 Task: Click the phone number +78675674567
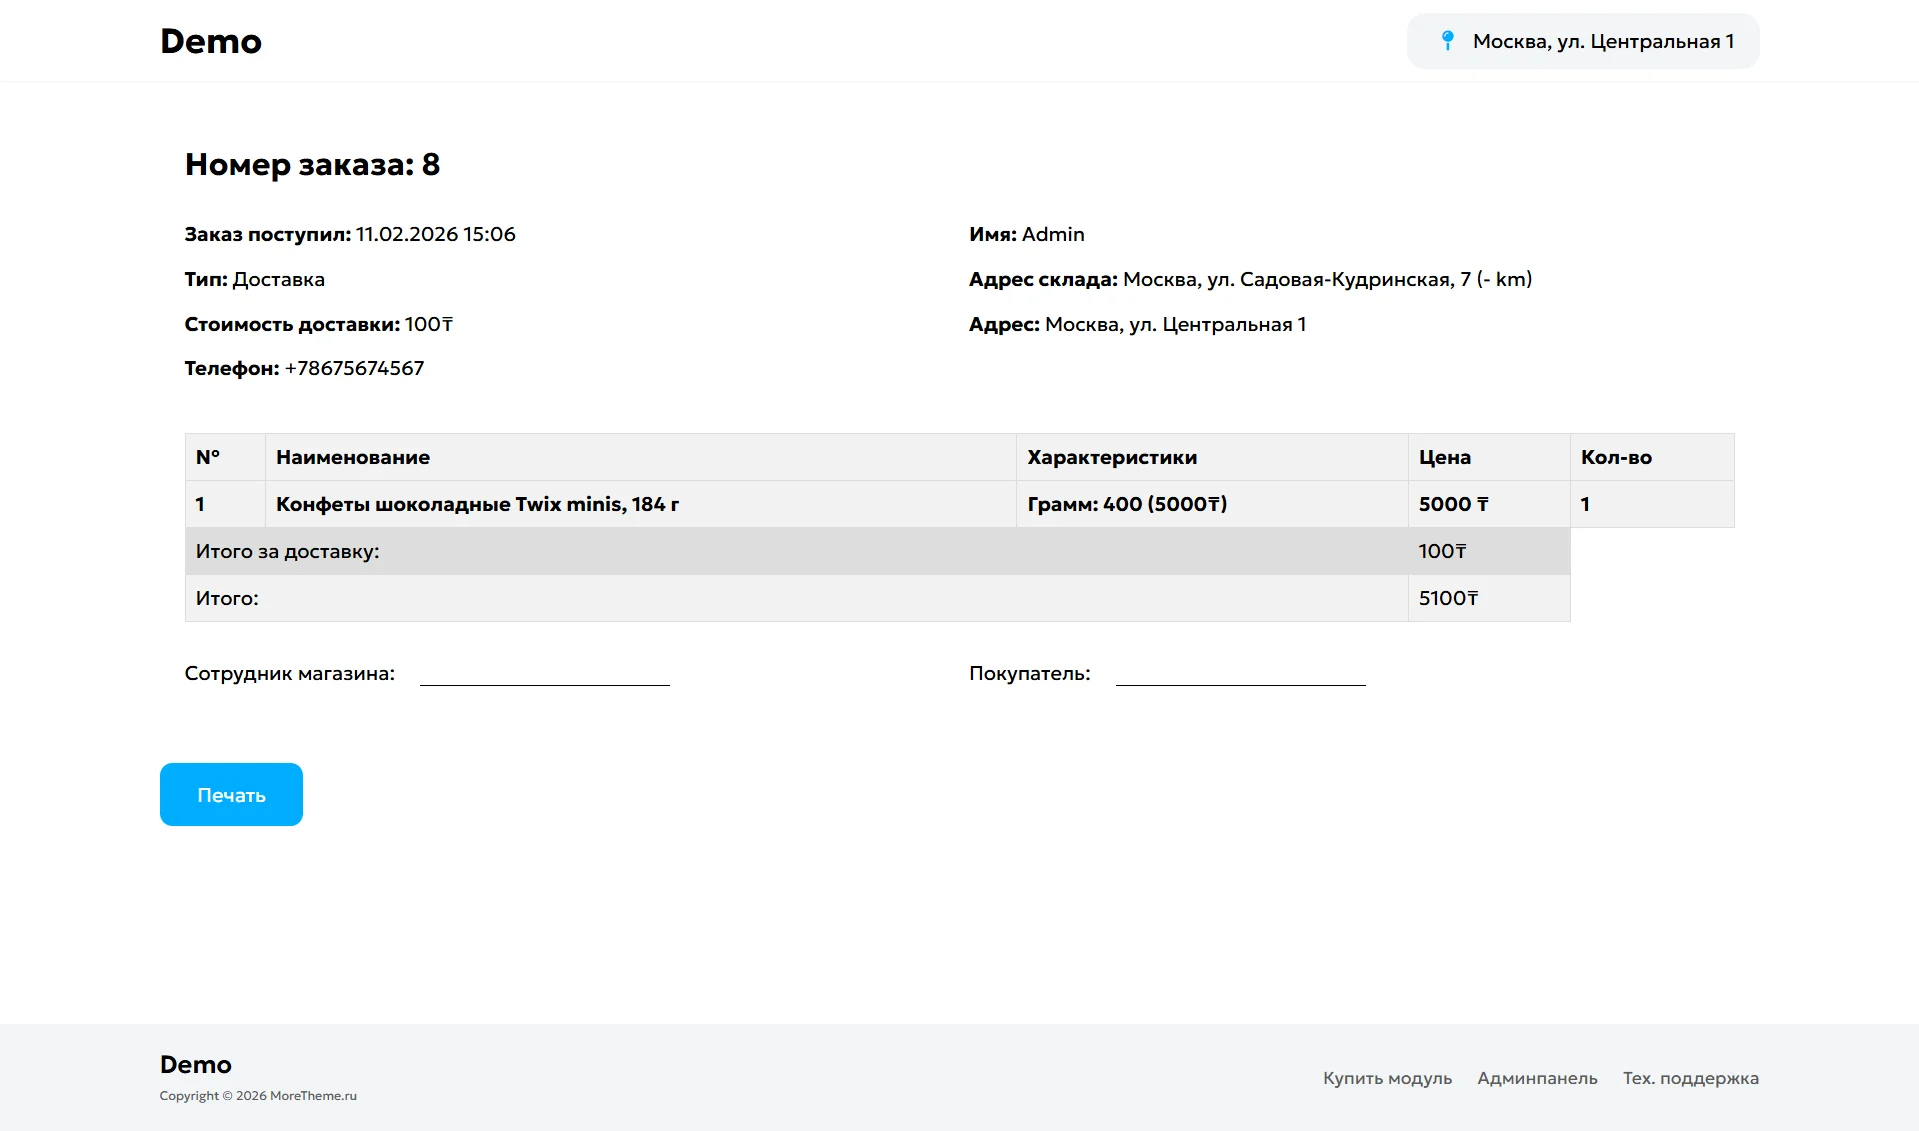tap(354, 368)
